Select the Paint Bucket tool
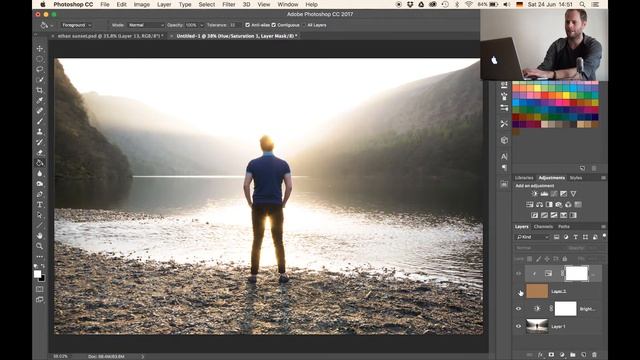 (40, 163)
